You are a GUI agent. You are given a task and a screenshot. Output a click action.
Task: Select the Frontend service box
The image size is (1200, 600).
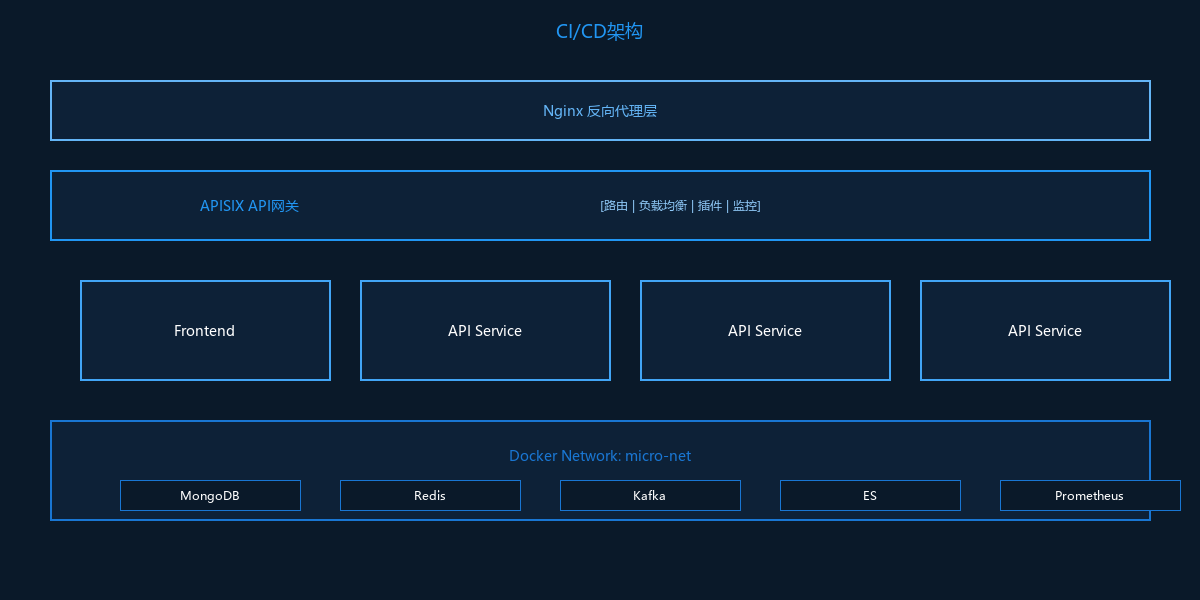(x=205, y=330)
